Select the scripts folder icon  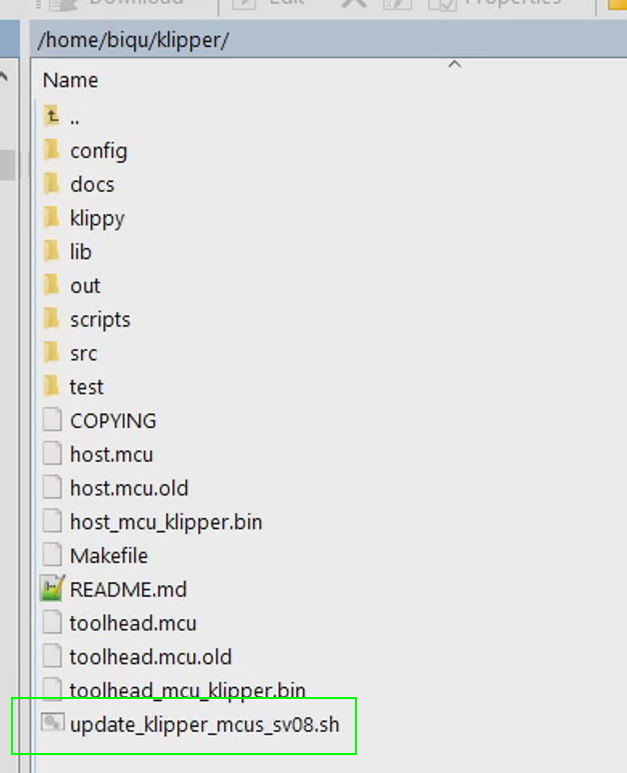tap(52, 320)
